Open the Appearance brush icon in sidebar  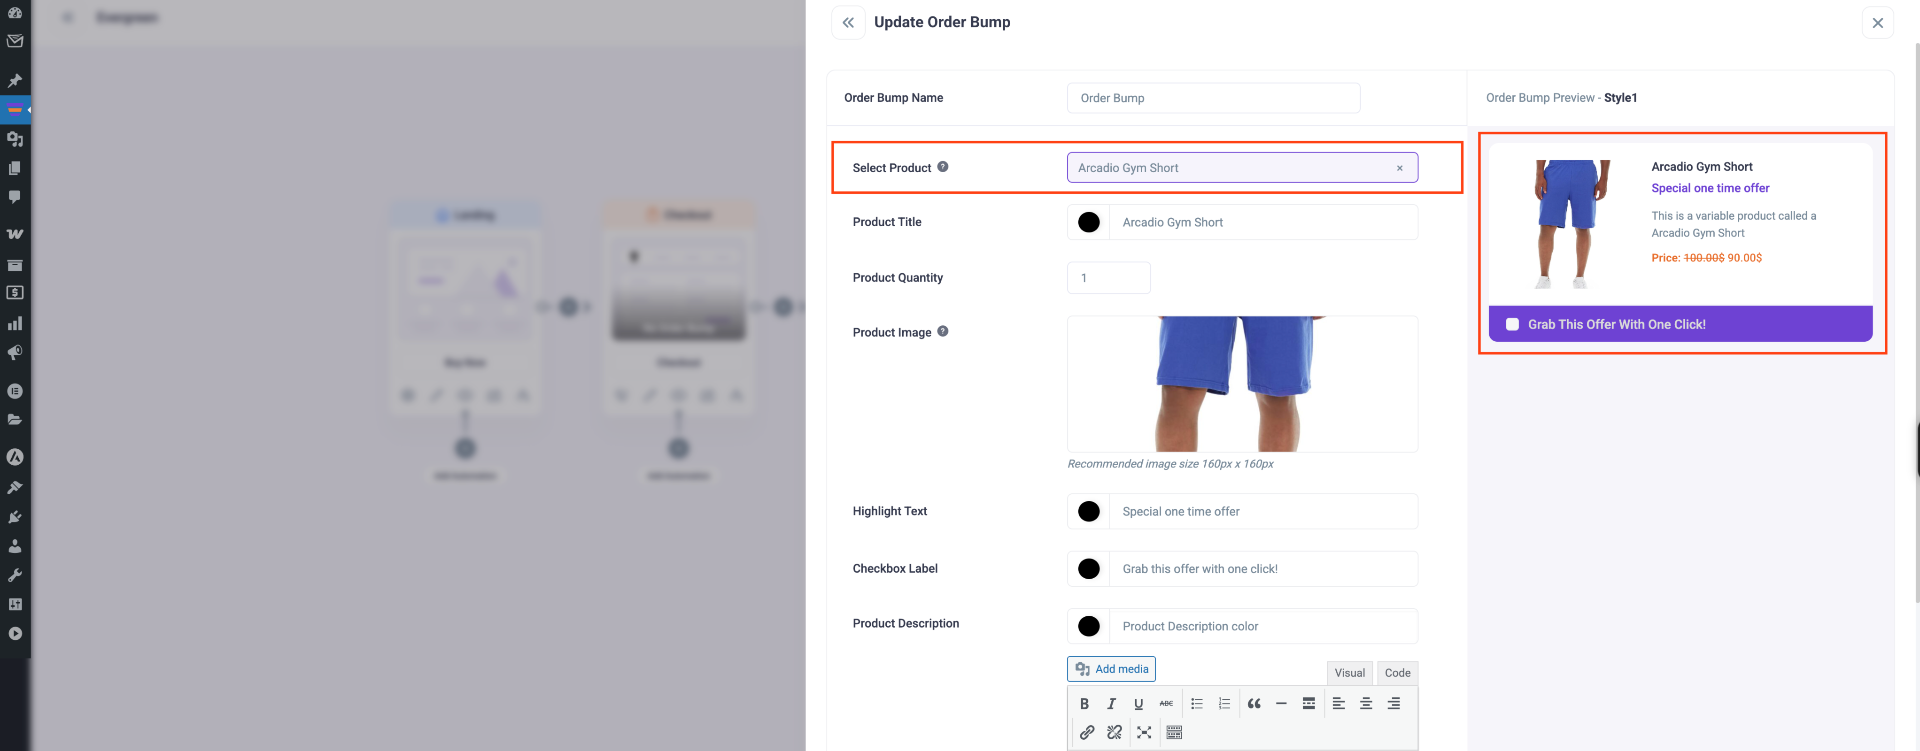(15, 487)
